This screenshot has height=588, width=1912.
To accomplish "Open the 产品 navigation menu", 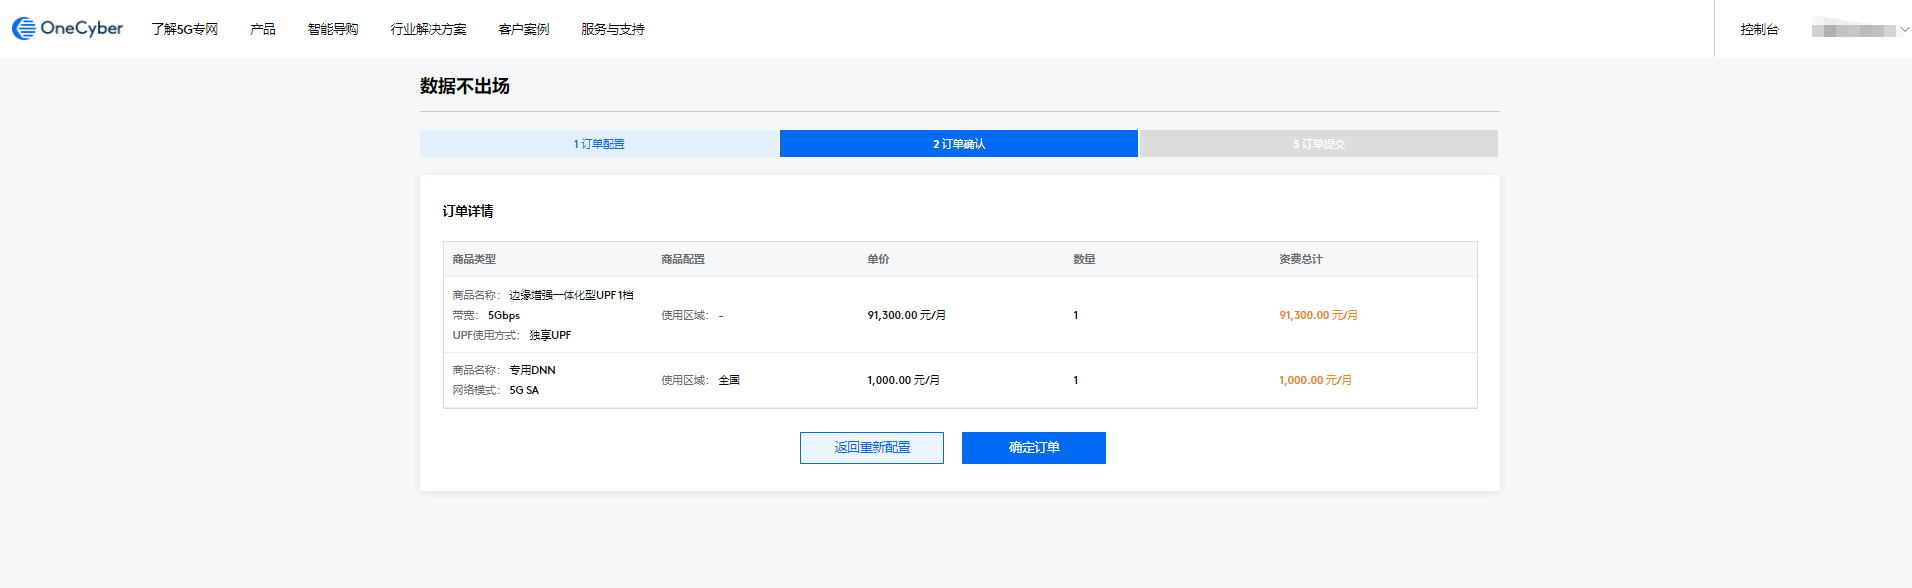I will pyautogui.click(x=263, y=29).
